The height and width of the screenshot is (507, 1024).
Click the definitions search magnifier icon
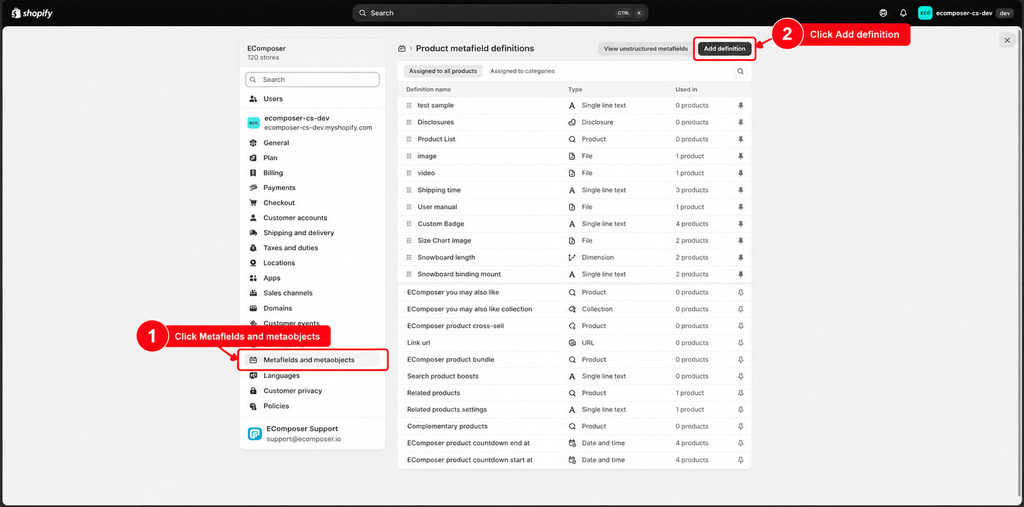740,71
